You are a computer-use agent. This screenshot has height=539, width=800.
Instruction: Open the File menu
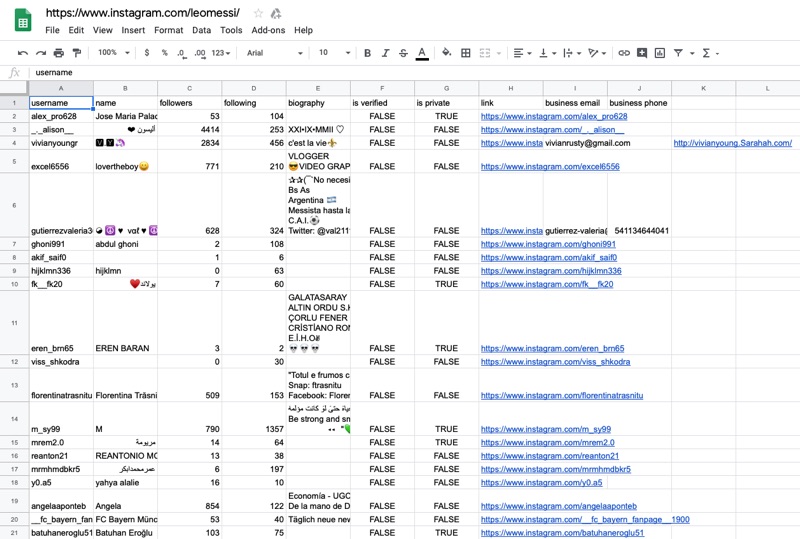pyautogui.click(x=52, y=30)
